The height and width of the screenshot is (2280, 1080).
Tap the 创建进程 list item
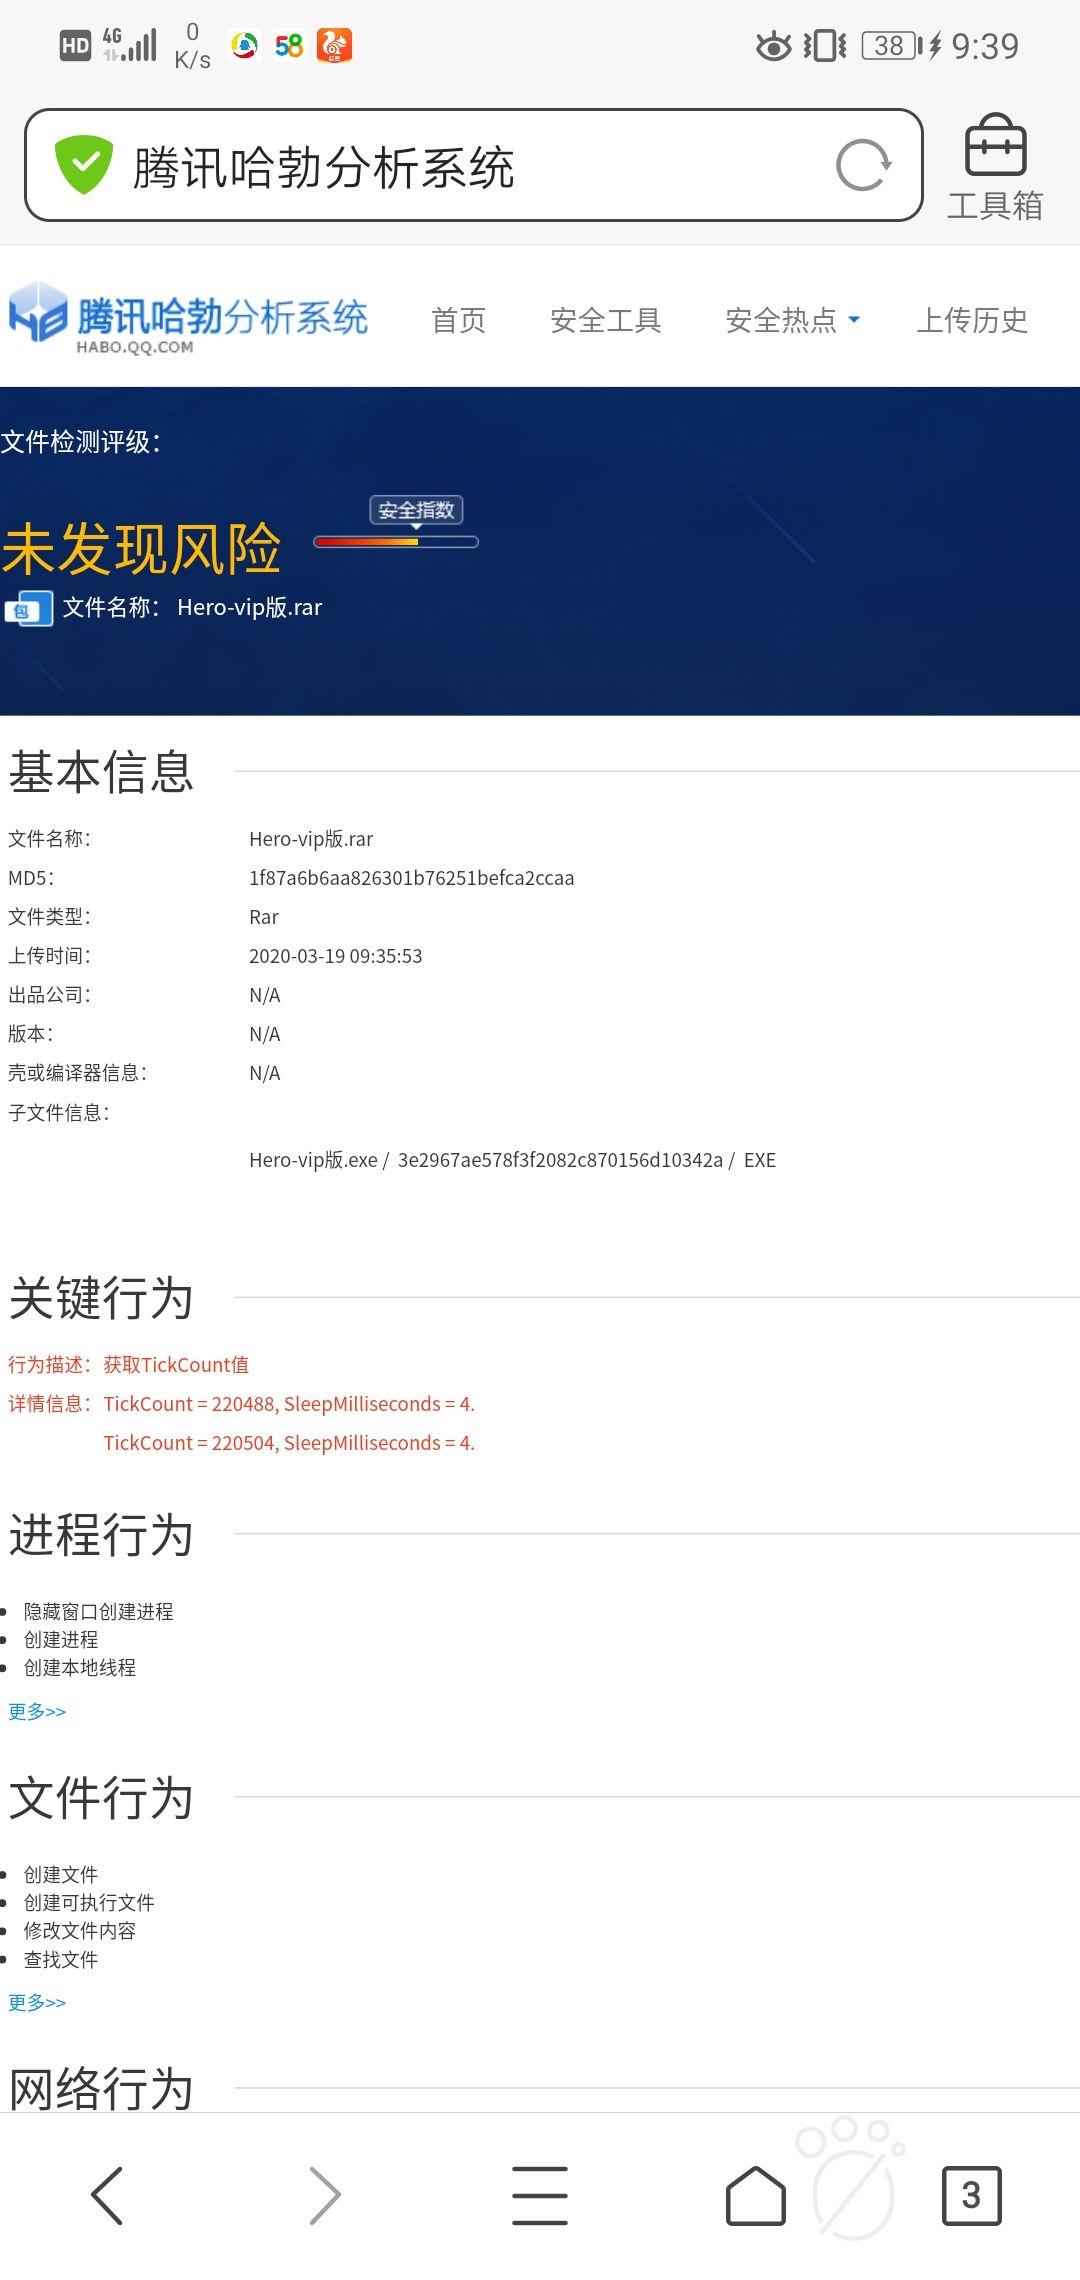[x=61, y=1639]
